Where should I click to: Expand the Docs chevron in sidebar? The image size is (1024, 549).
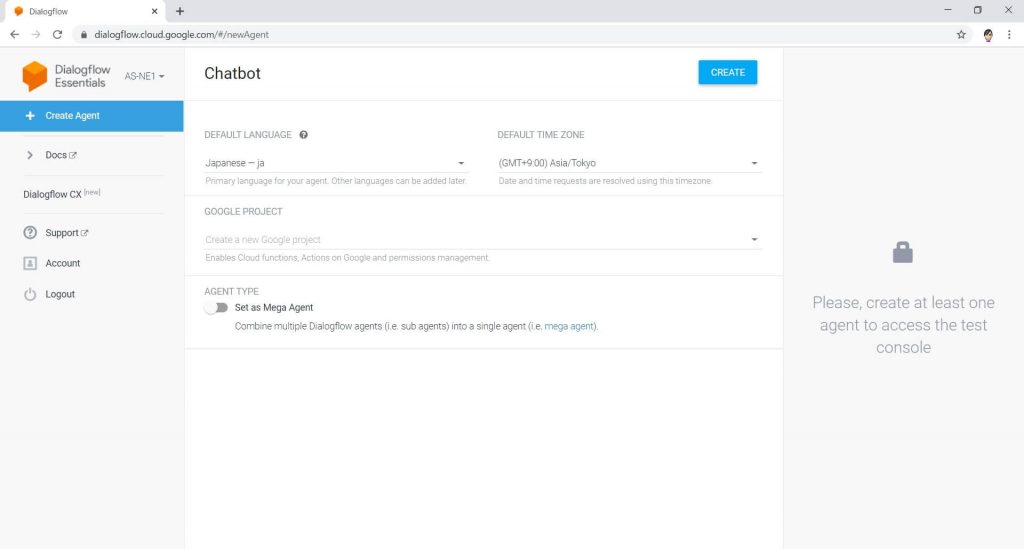[x=30, y=155]
